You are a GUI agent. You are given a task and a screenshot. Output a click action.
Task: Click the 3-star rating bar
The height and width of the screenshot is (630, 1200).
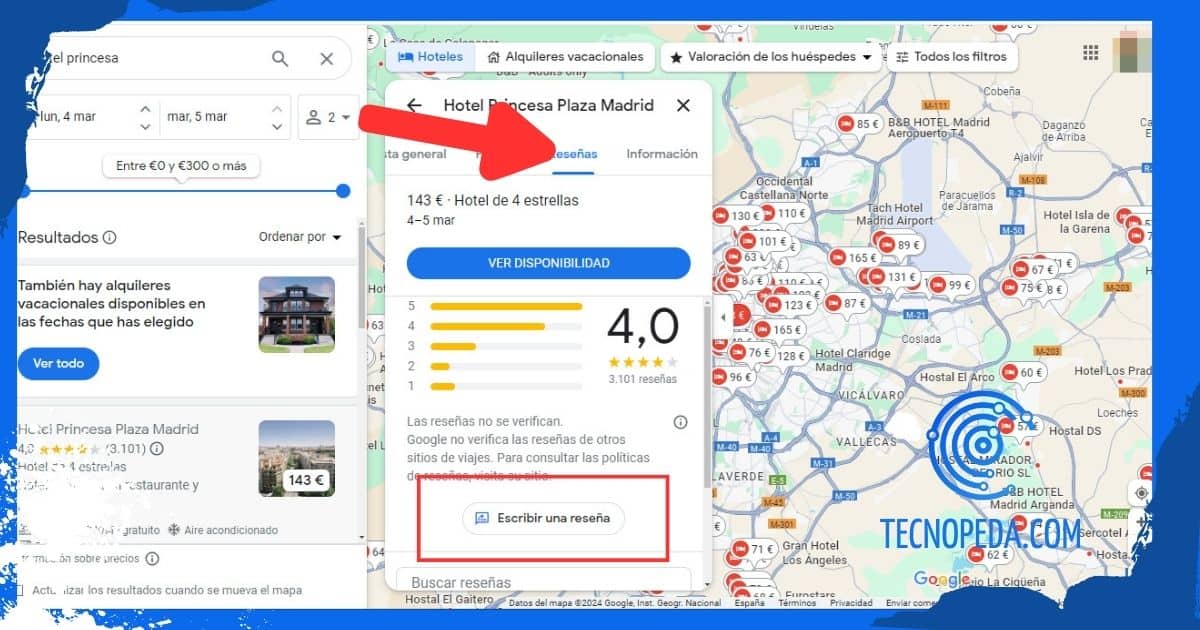tap(506, 346)
